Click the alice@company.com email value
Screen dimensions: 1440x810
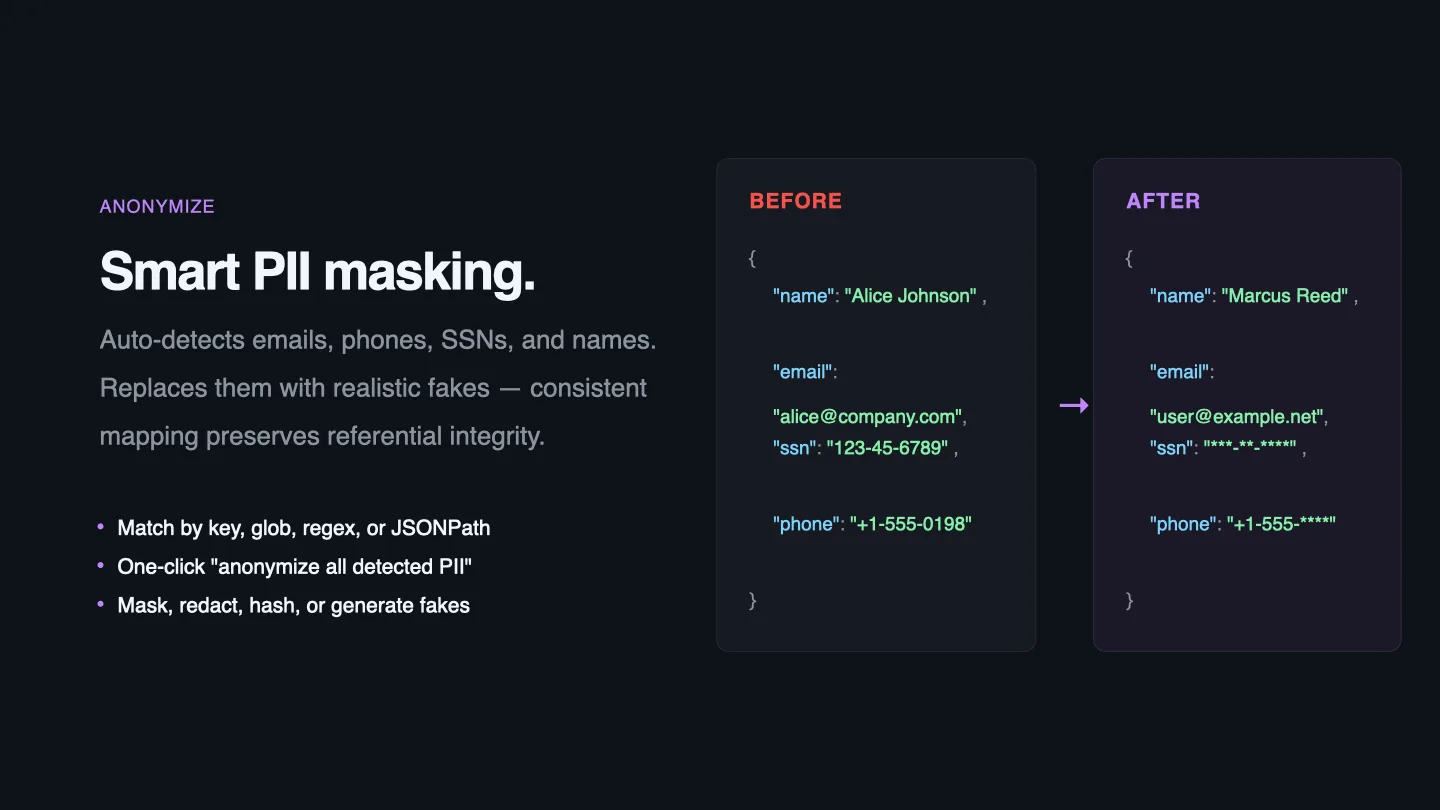click(868, 417)
